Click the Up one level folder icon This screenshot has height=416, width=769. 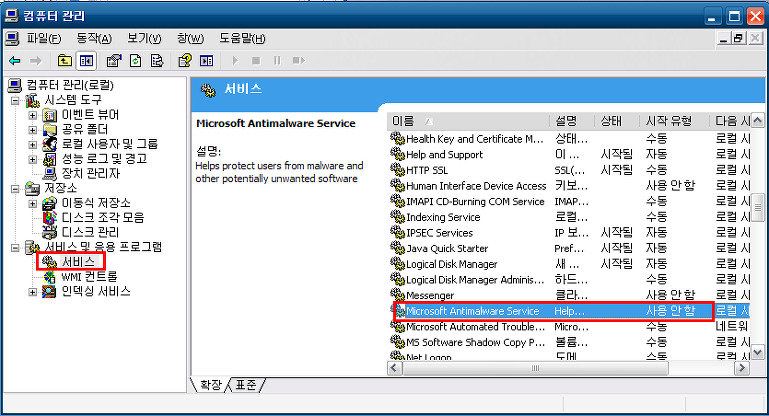click(65, 60)
